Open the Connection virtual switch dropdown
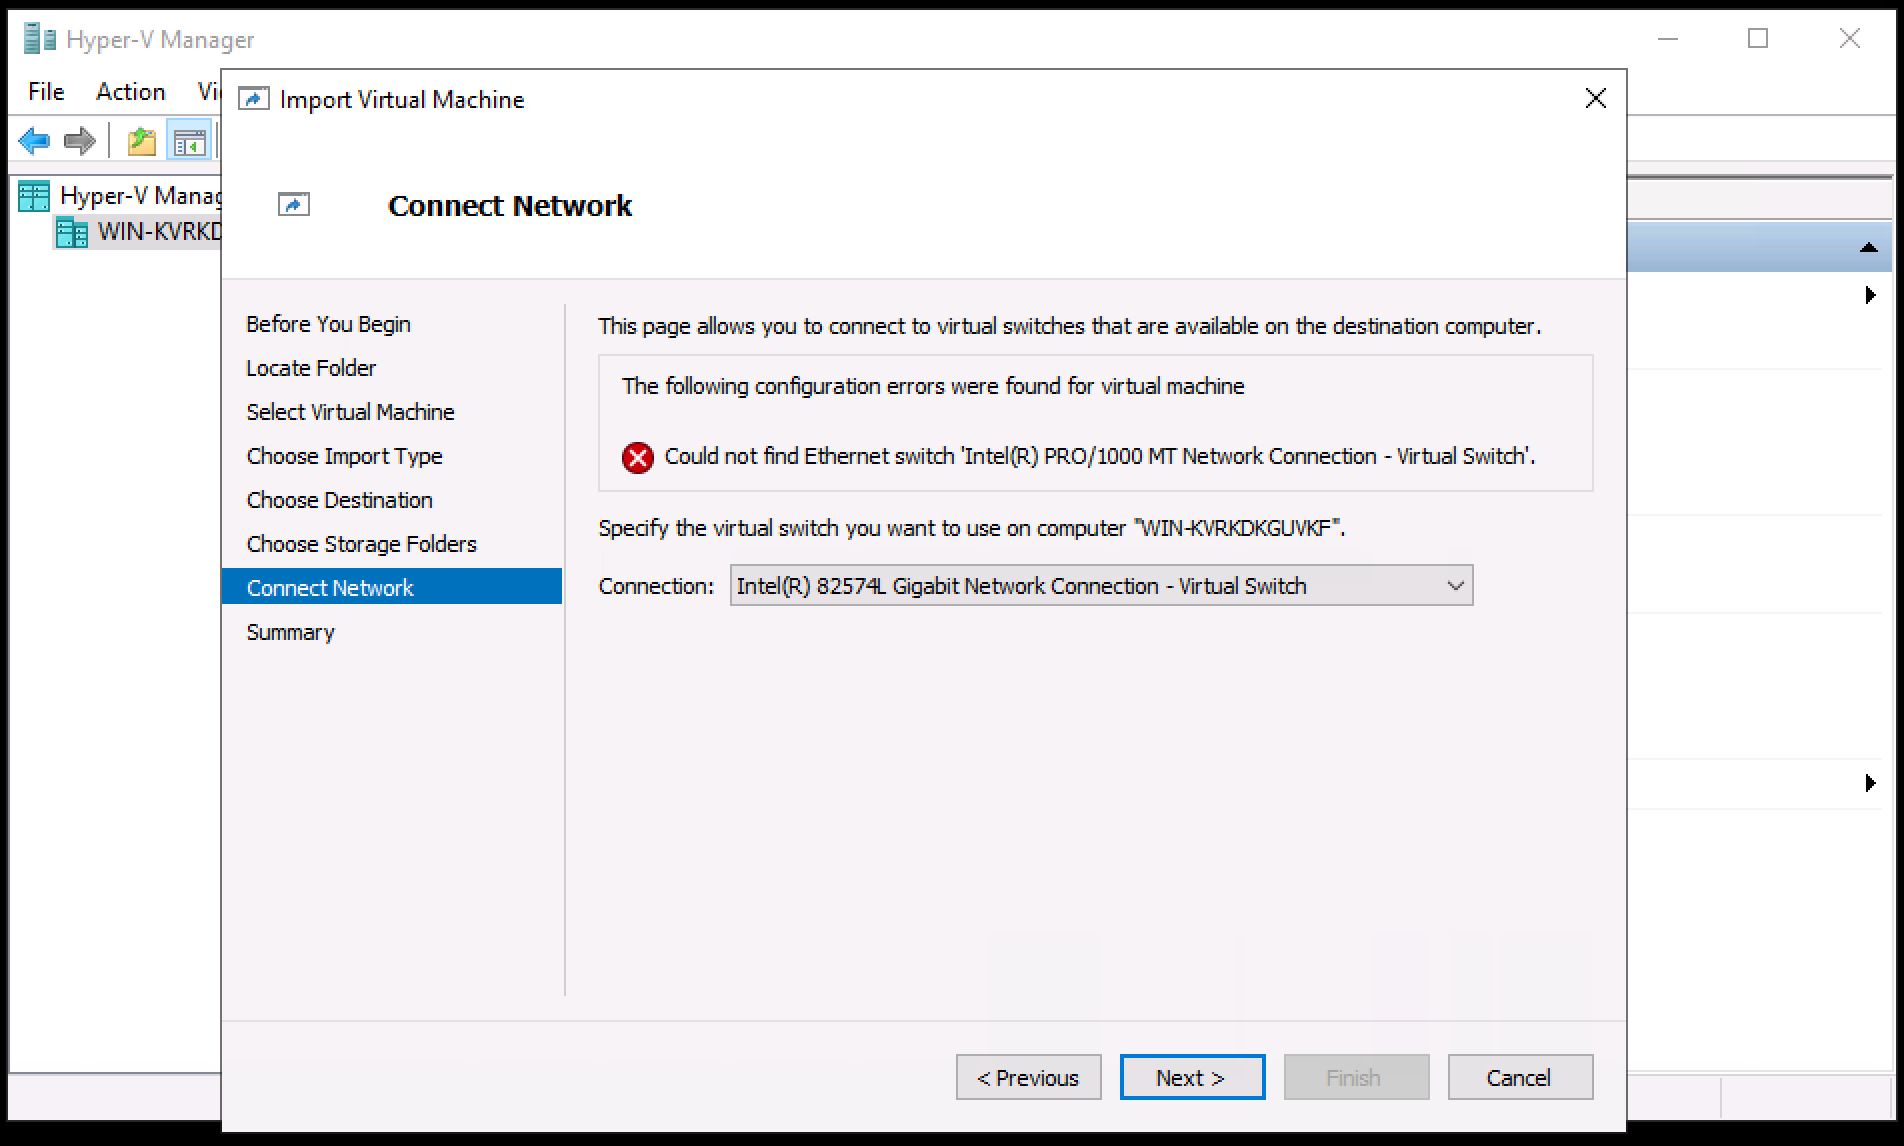Screen dimensions: 1904x1146 [x=1455, y=585]
